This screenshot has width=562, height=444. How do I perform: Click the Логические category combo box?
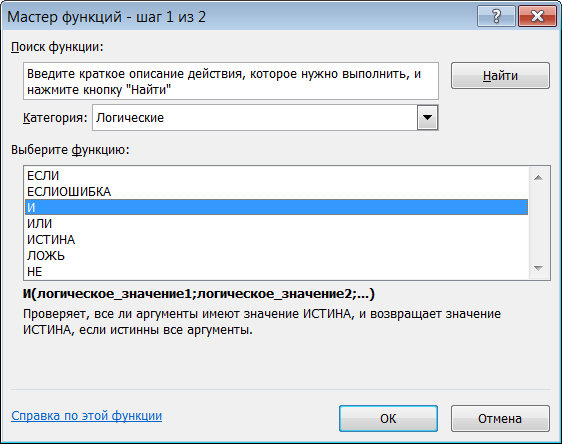tap(265, 118)
